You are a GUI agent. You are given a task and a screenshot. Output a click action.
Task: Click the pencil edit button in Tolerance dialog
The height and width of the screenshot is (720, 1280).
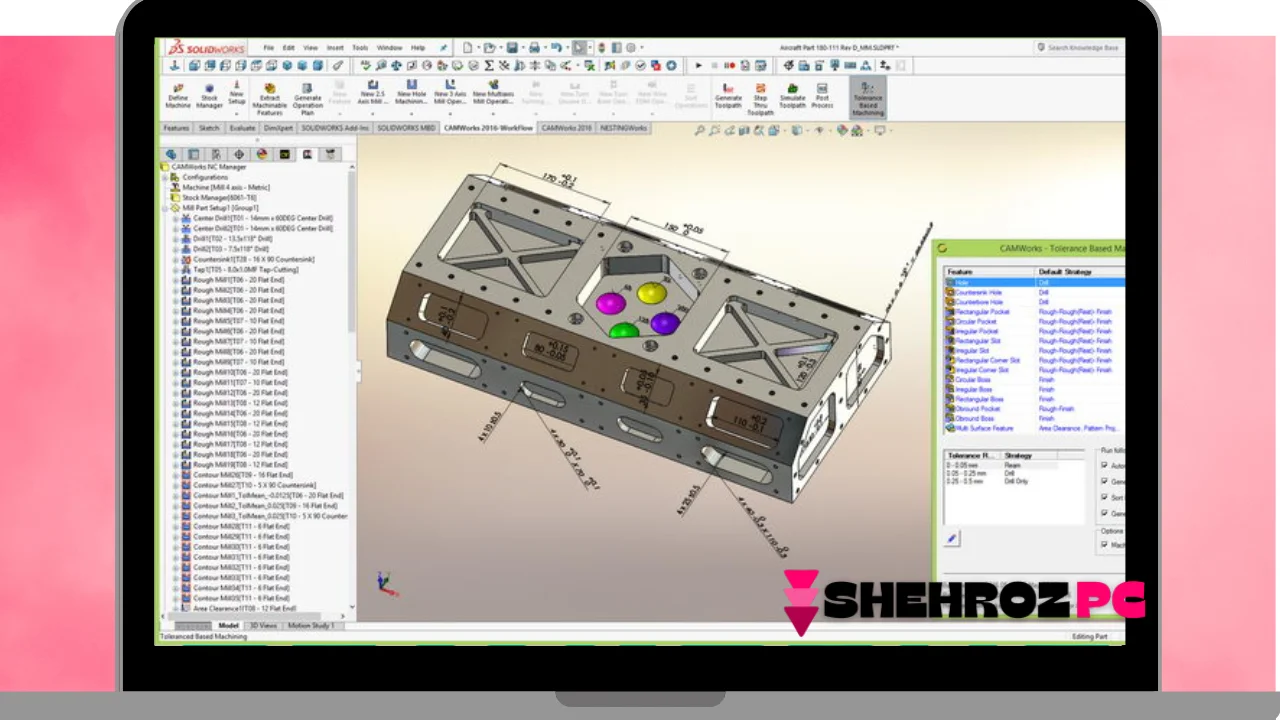pos(952,538)
